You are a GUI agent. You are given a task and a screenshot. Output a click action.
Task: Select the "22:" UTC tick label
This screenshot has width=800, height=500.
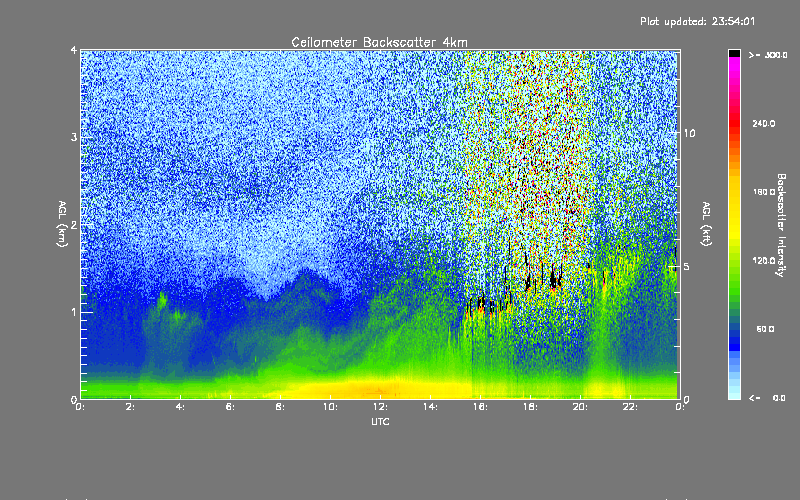coord(630,407)
